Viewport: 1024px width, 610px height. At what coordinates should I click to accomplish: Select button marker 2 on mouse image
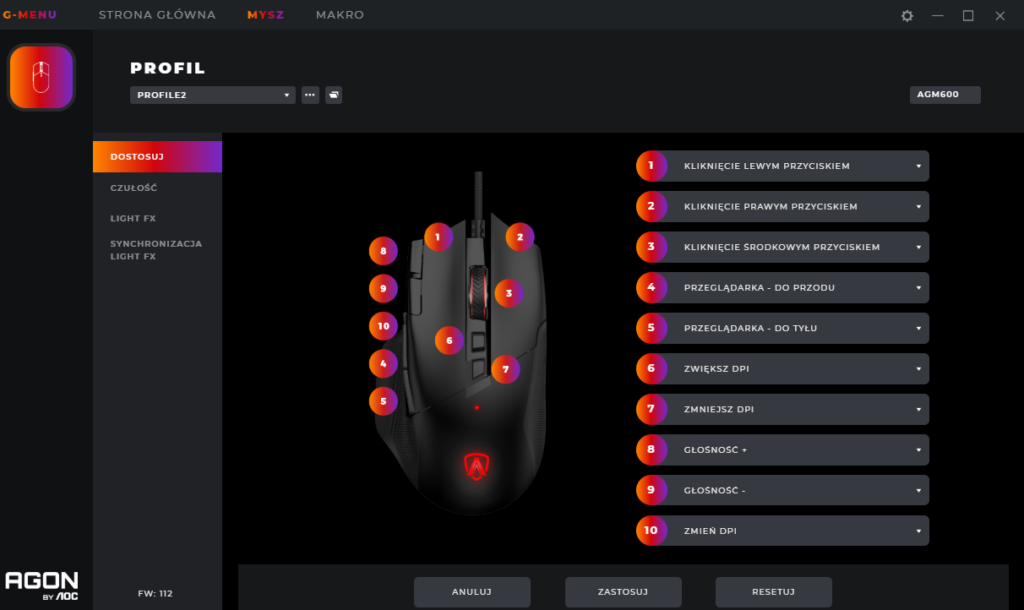[520, 237]
